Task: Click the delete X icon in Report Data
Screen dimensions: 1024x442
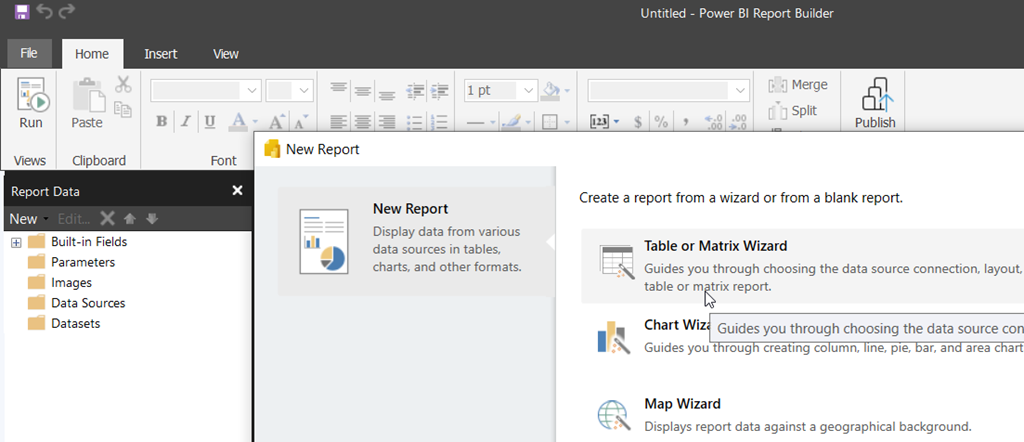Action: [107, 219]
